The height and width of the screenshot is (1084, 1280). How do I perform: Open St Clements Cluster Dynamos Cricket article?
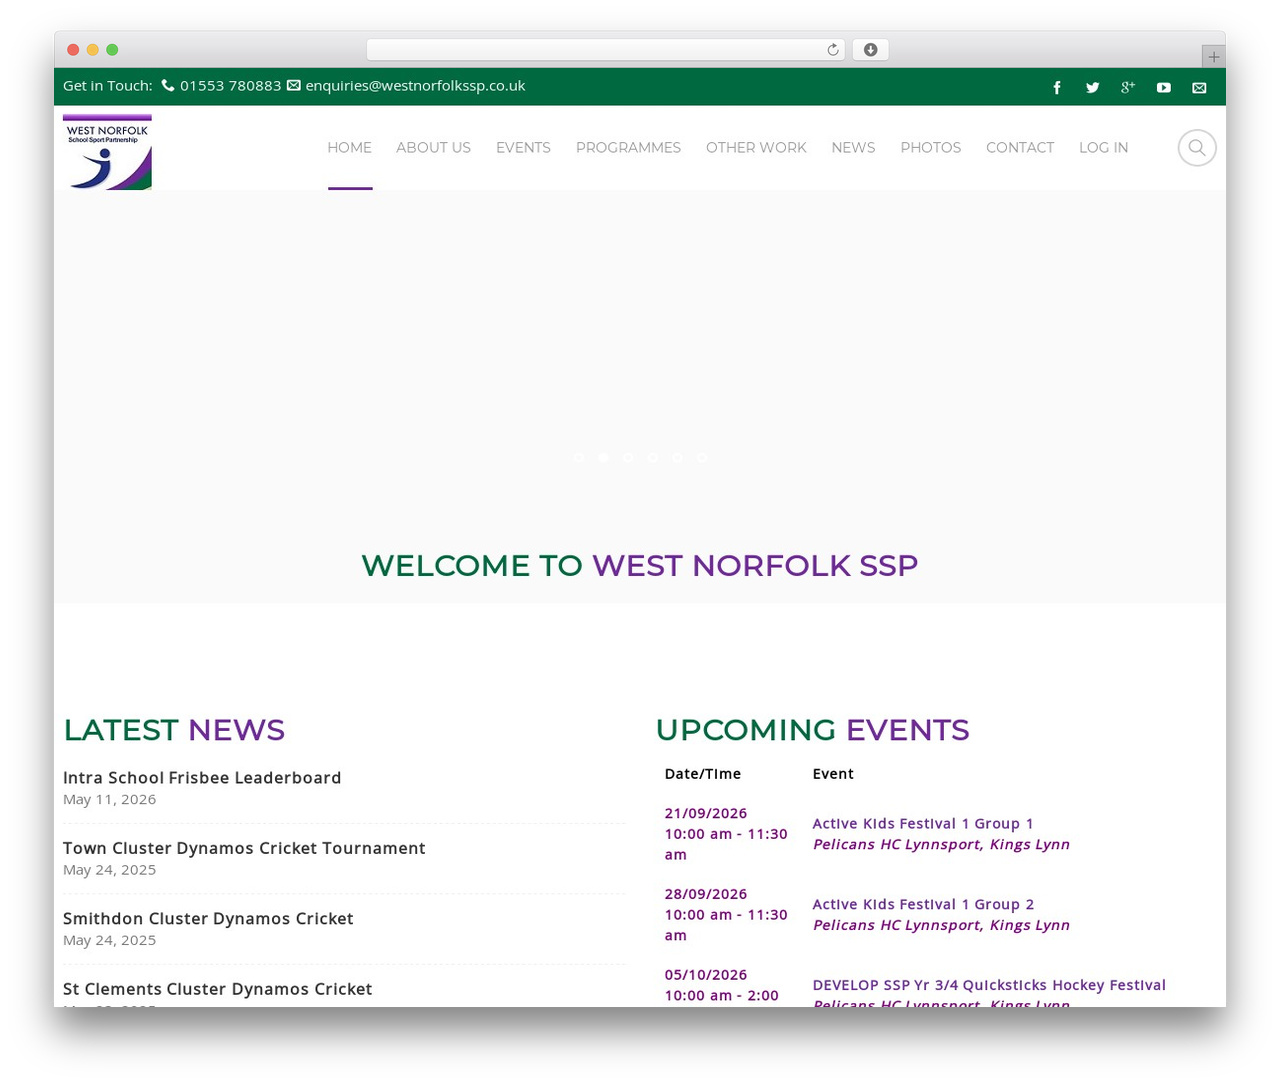[217, 989]
